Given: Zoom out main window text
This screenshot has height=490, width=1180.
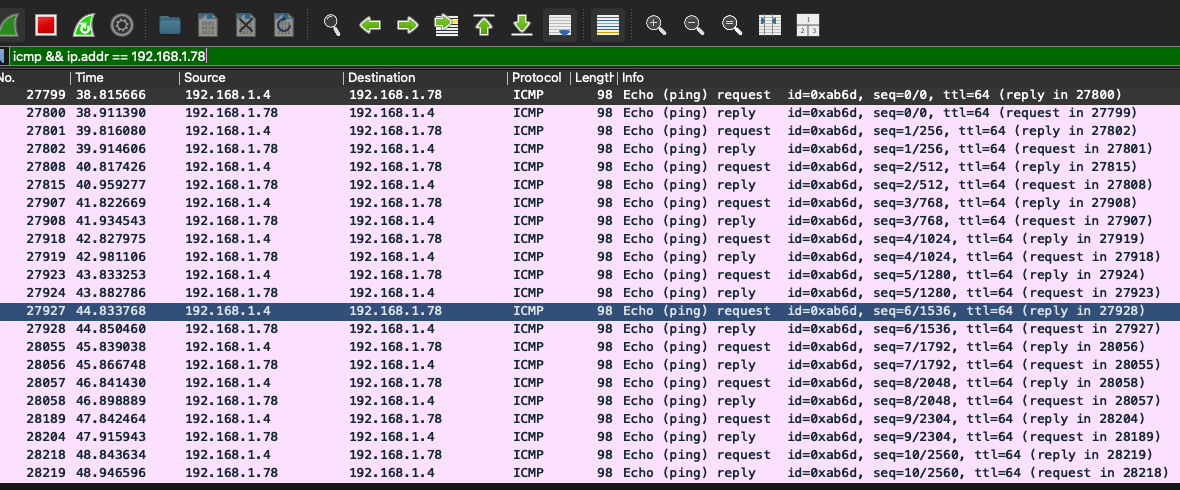Looking at the screenshot, I should tap(694, 26).
